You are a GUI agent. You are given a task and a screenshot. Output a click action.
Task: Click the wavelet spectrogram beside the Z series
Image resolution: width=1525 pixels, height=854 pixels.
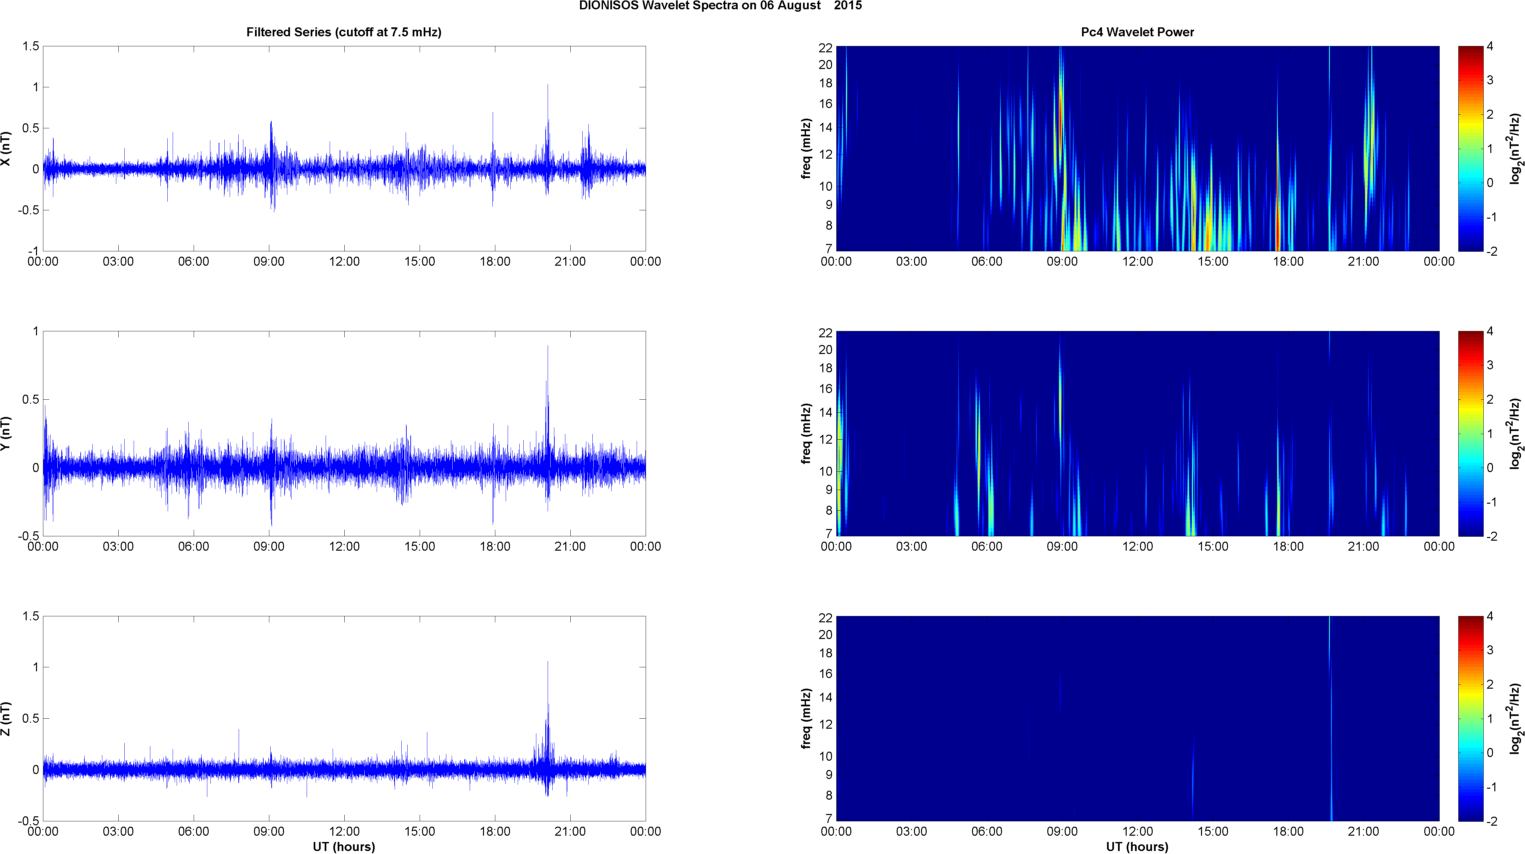click(1137, 718)
